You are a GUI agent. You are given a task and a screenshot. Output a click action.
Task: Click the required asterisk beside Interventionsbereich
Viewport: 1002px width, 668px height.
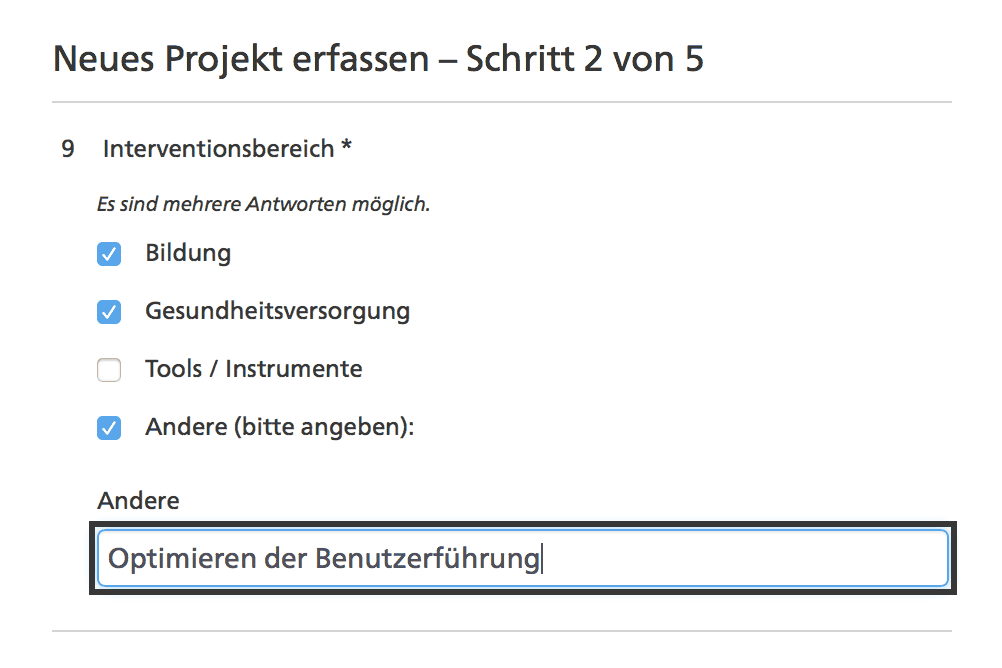[x=346, y=148]
